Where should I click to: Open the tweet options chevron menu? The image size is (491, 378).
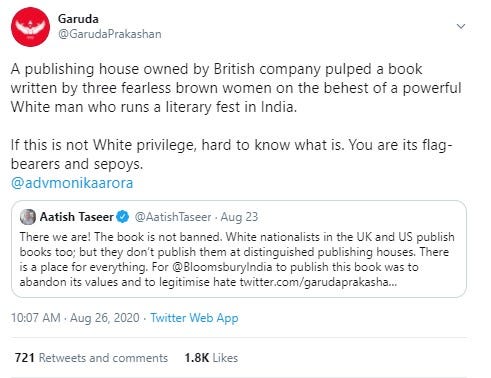(x=461, y=26)
